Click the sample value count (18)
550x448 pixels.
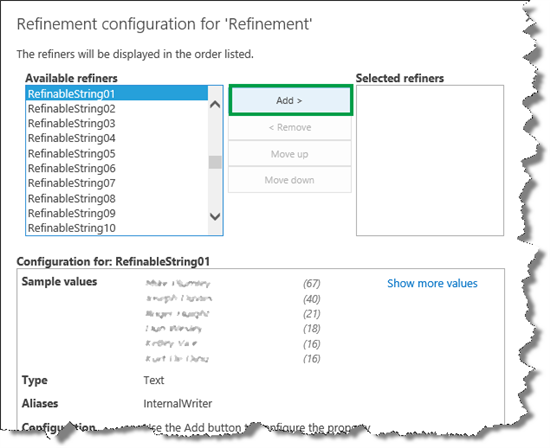(x=311, y=328)
